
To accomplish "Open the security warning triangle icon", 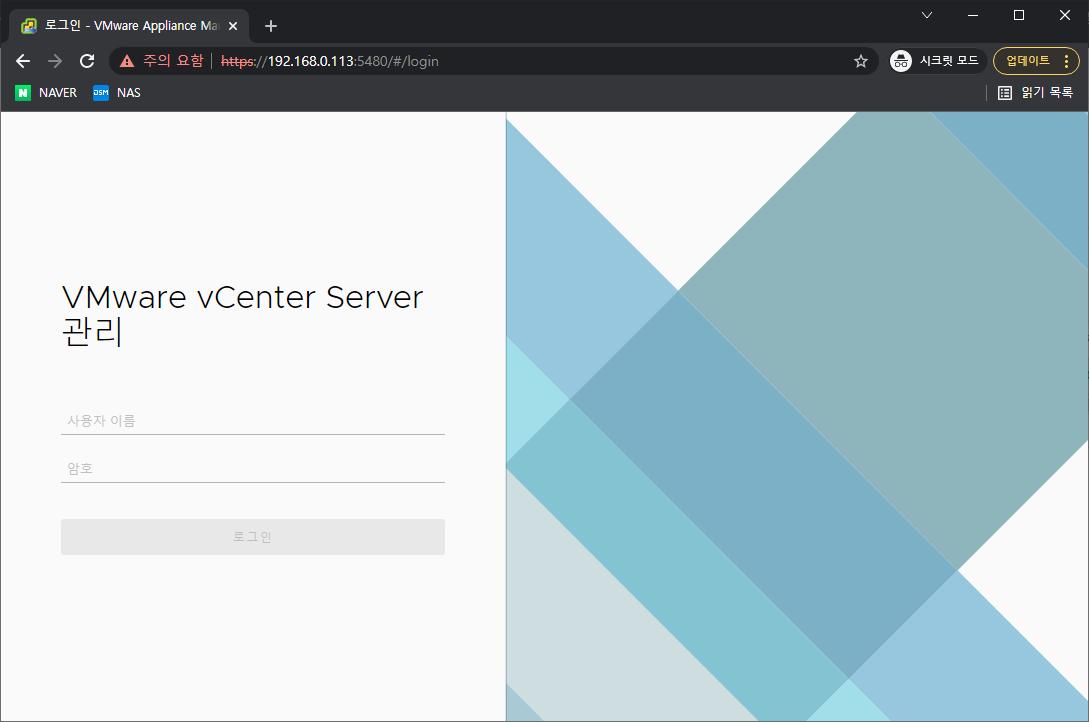I will (x=126, y=61).
